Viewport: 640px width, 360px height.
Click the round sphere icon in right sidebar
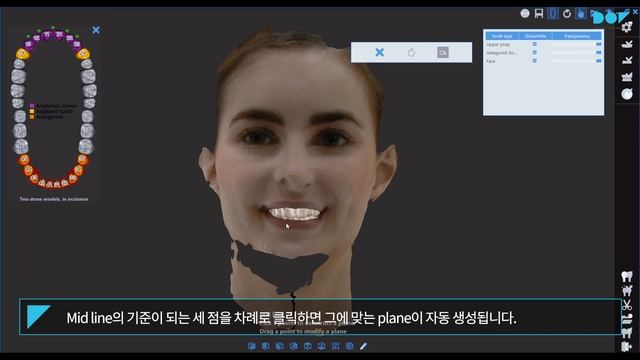pos(627,94)
